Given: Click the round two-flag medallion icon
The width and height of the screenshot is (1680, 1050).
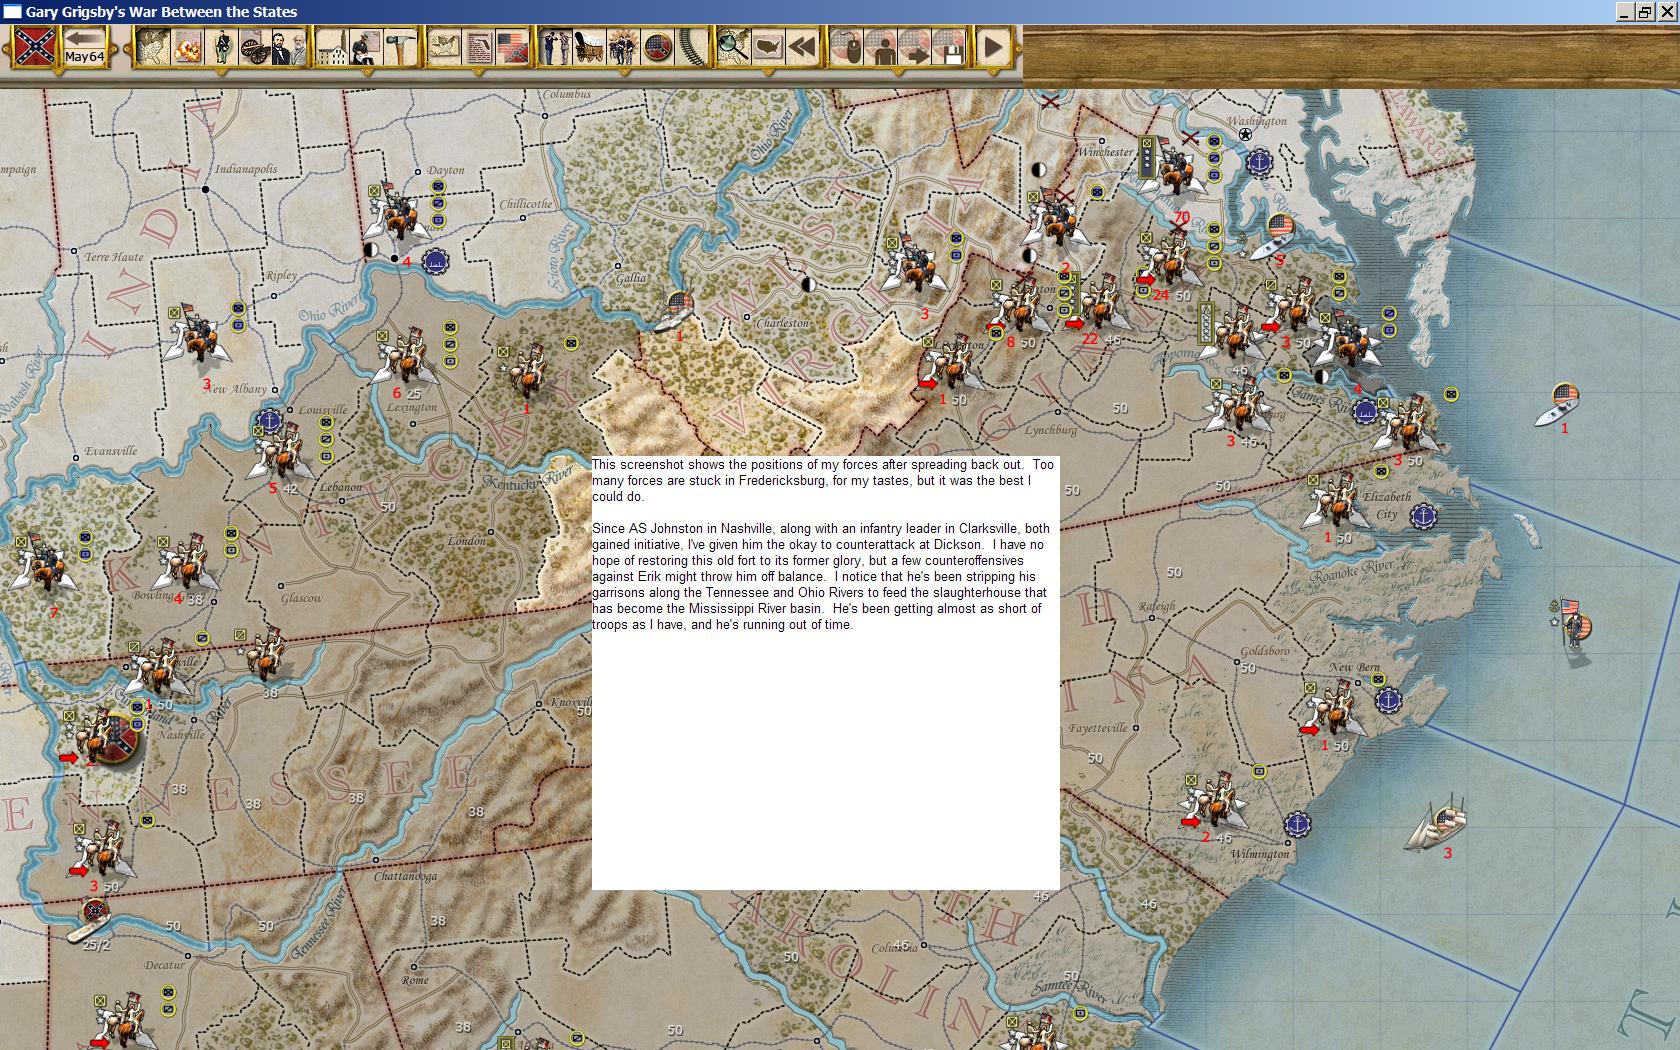Looking at the screenshot, I should pos(657,46).
